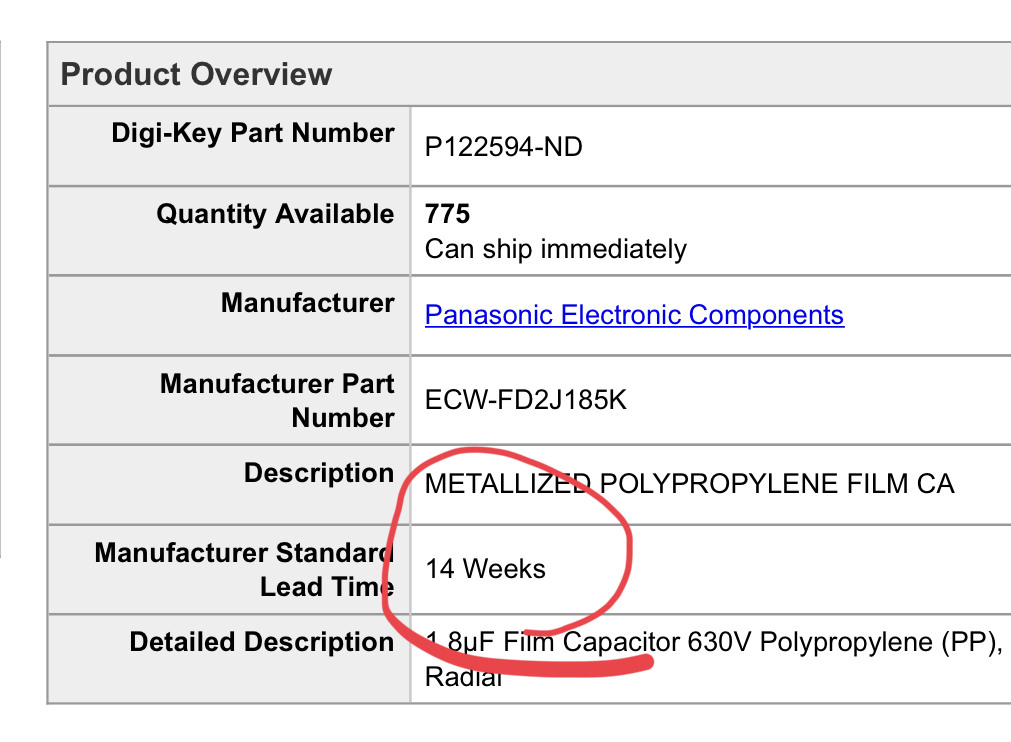Click the word Radial in detailed description

click(x=463, y=677)
